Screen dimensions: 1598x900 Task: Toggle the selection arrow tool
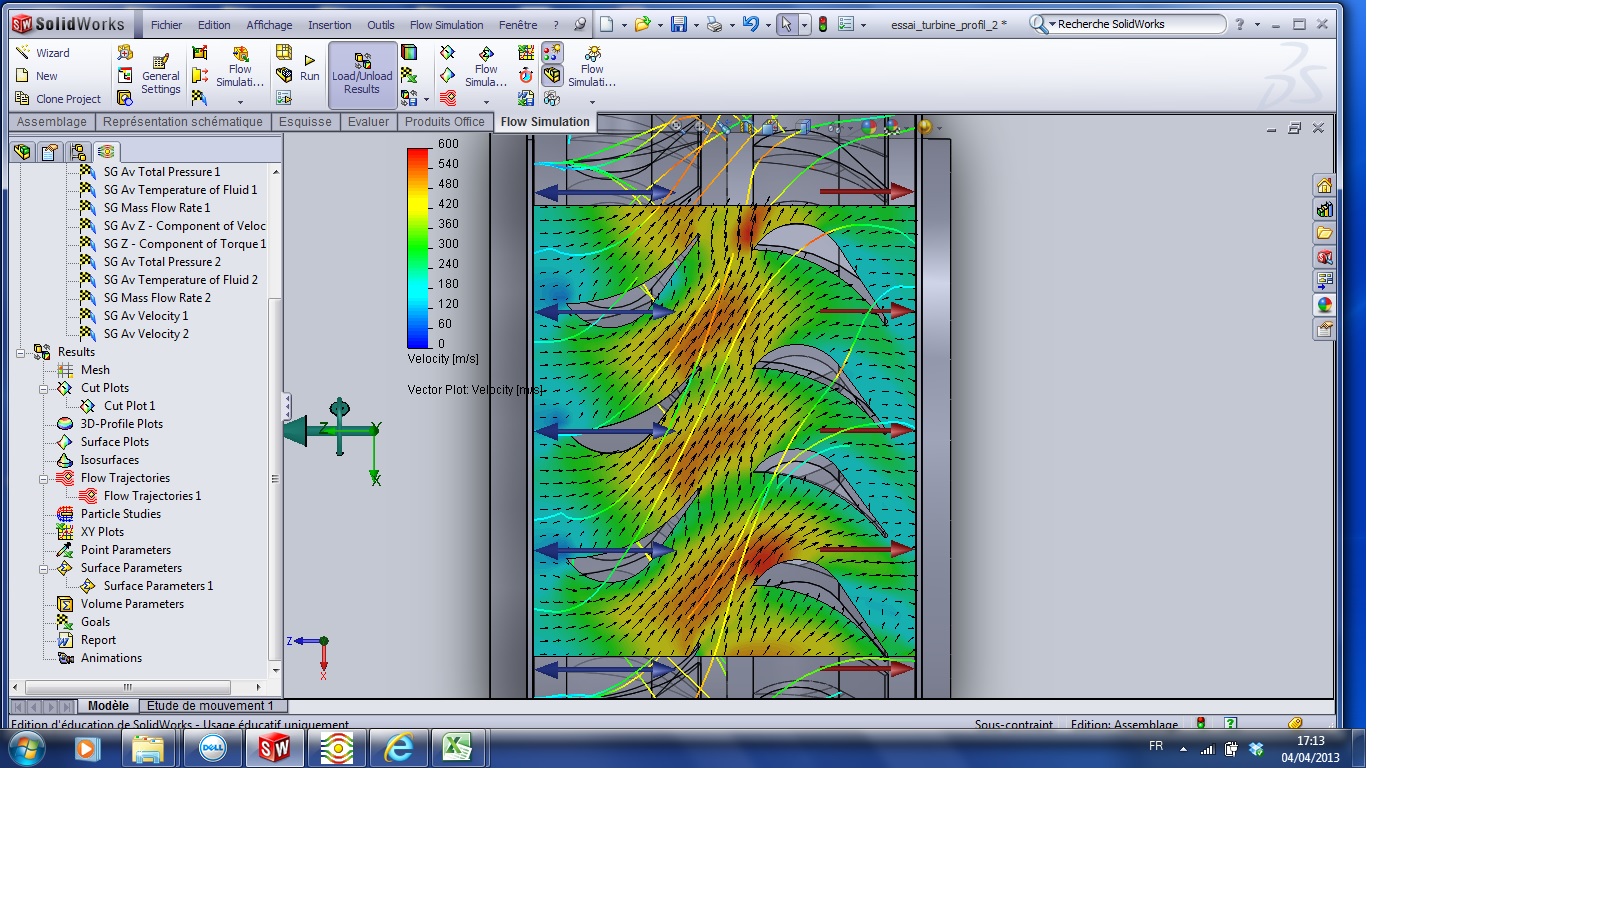click(786, 25)
